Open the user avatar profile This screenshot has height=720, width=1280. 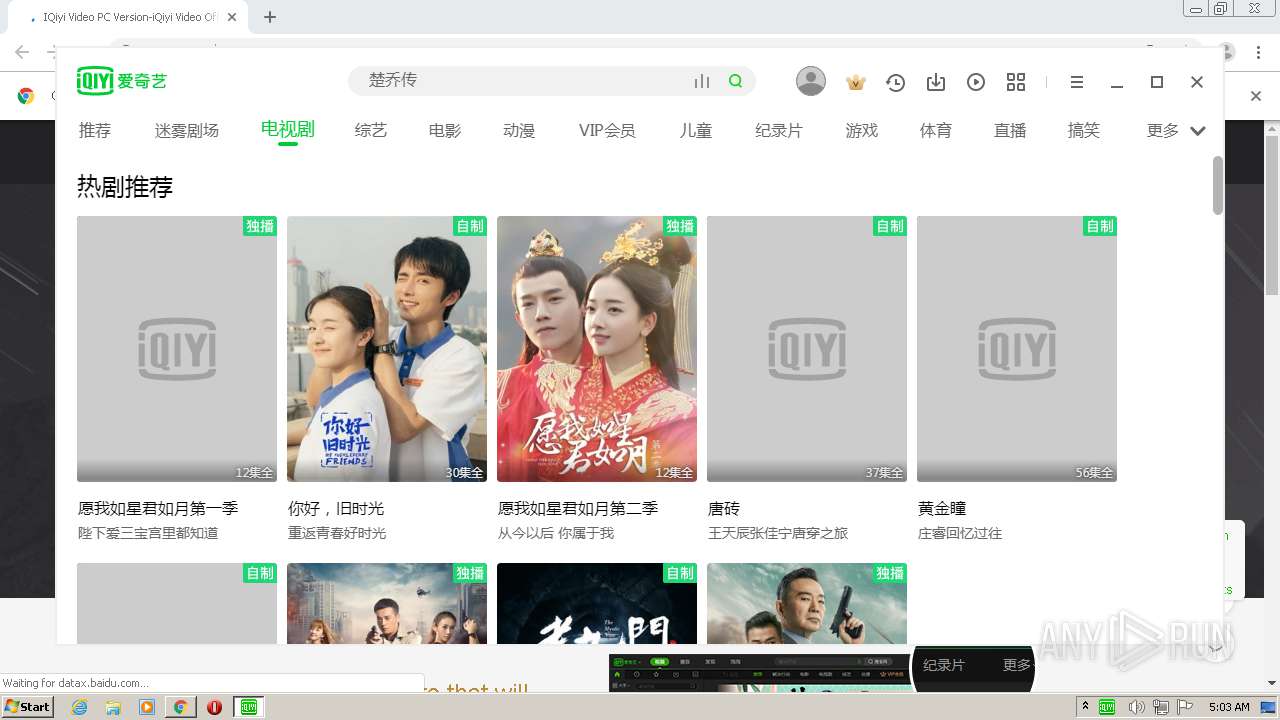pos(811,81)
